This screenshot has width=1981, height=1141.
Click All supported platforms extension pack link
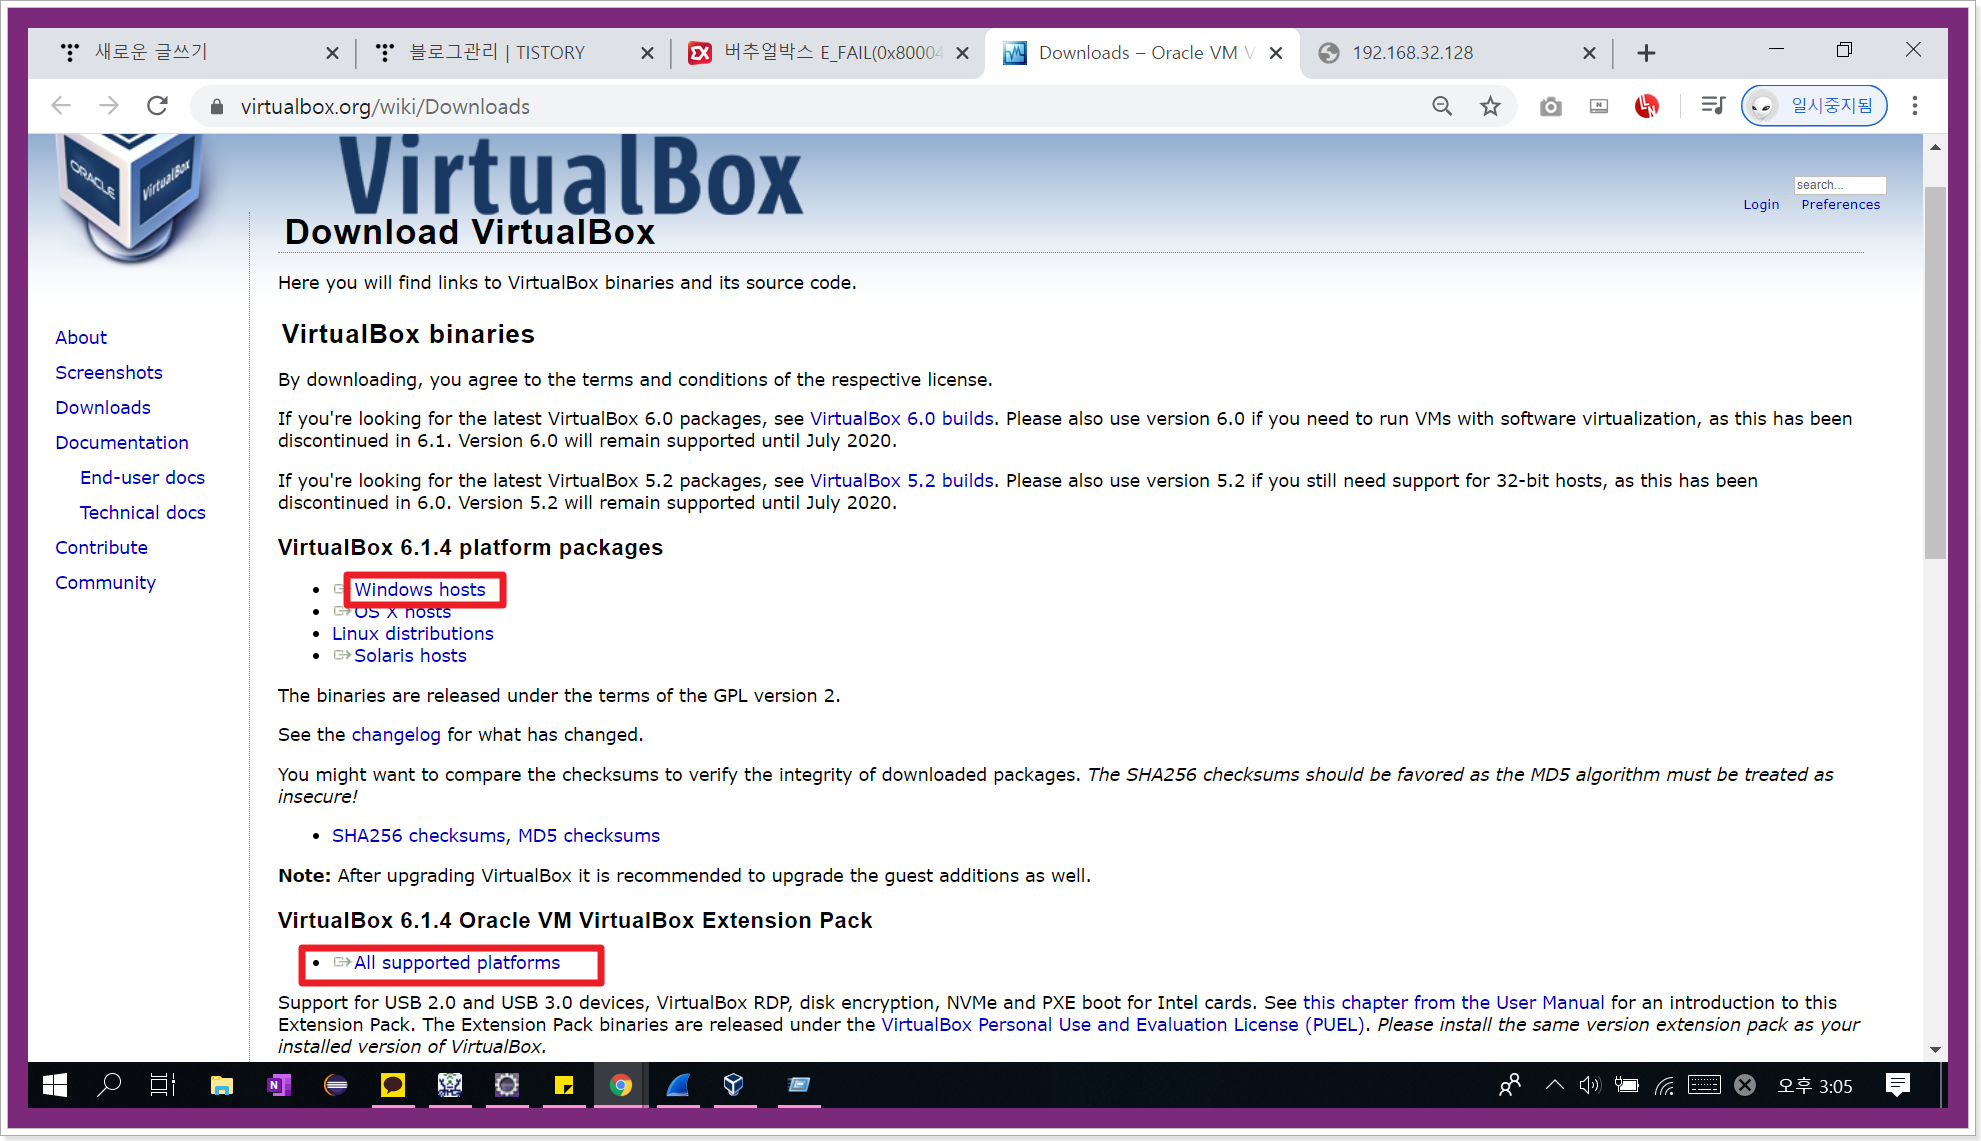point(456,963)
